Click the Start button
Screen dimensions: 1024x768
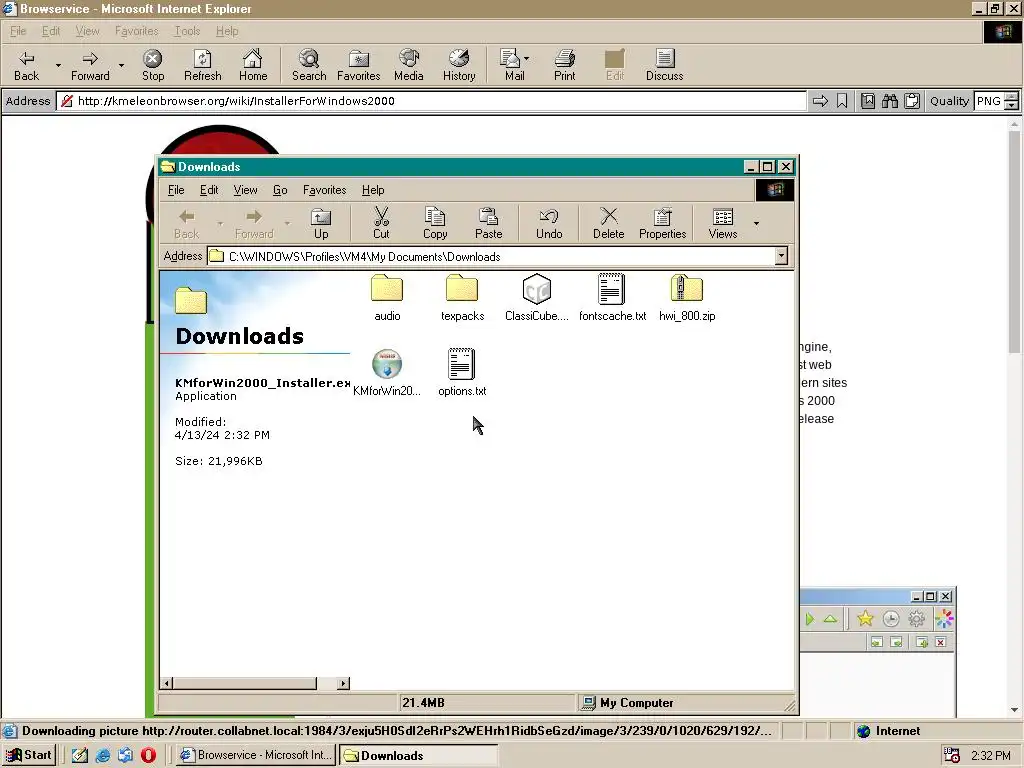29,755
